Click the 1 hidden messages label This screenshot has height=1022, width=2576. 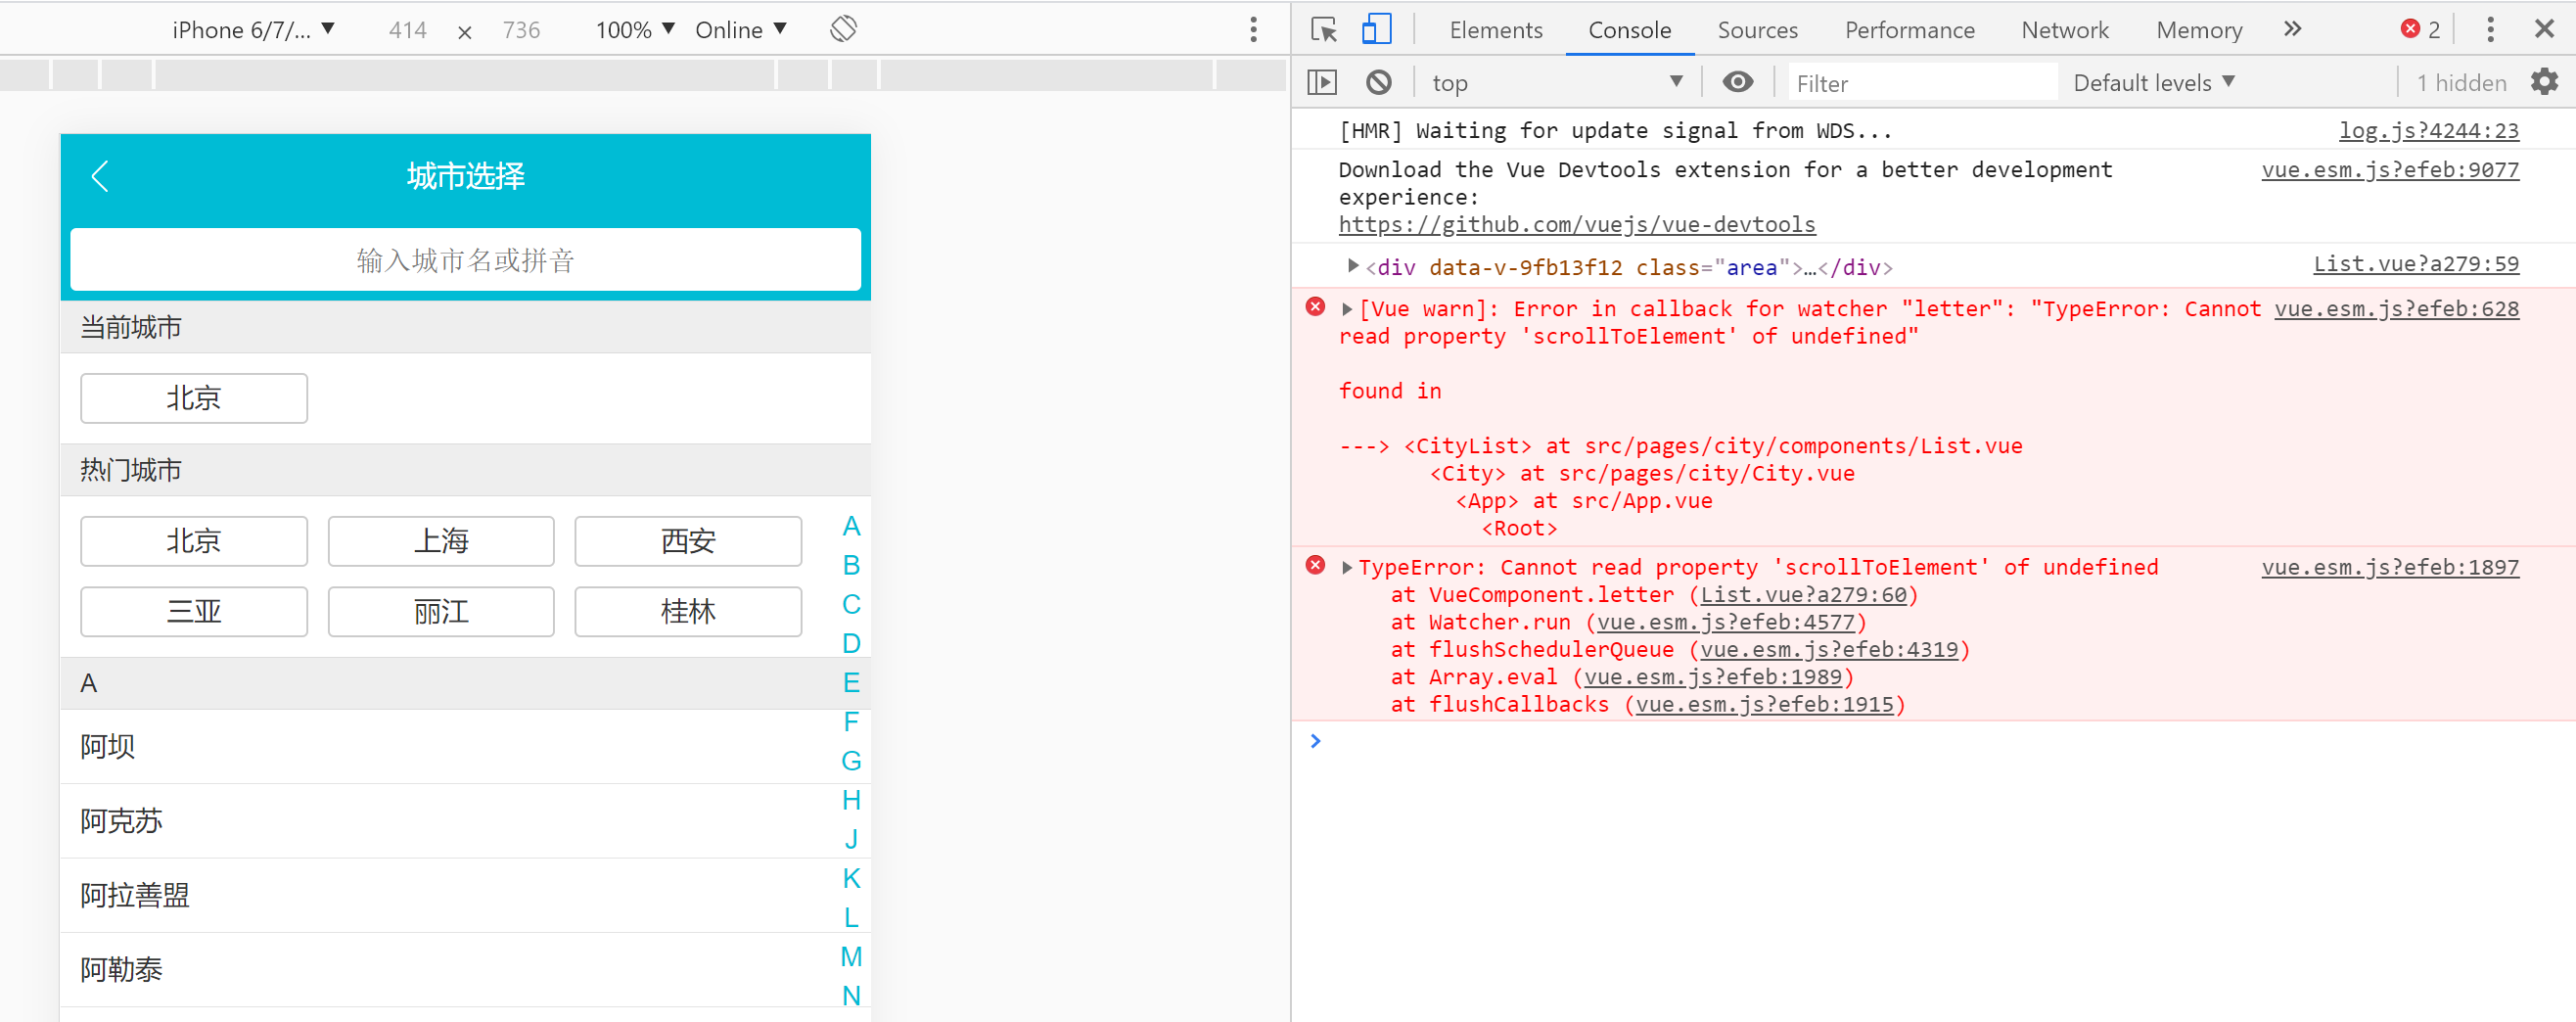2461,83
